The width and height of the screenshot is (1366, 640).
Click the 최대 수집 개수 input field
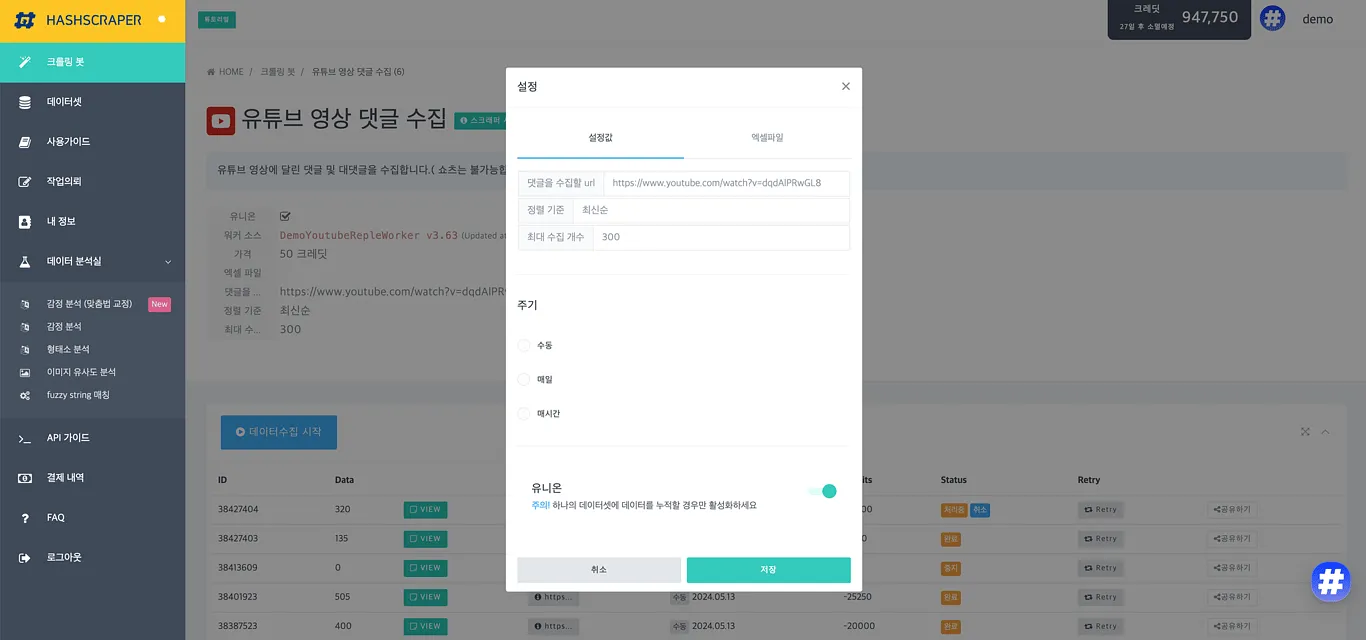click(x=720, y=237)
